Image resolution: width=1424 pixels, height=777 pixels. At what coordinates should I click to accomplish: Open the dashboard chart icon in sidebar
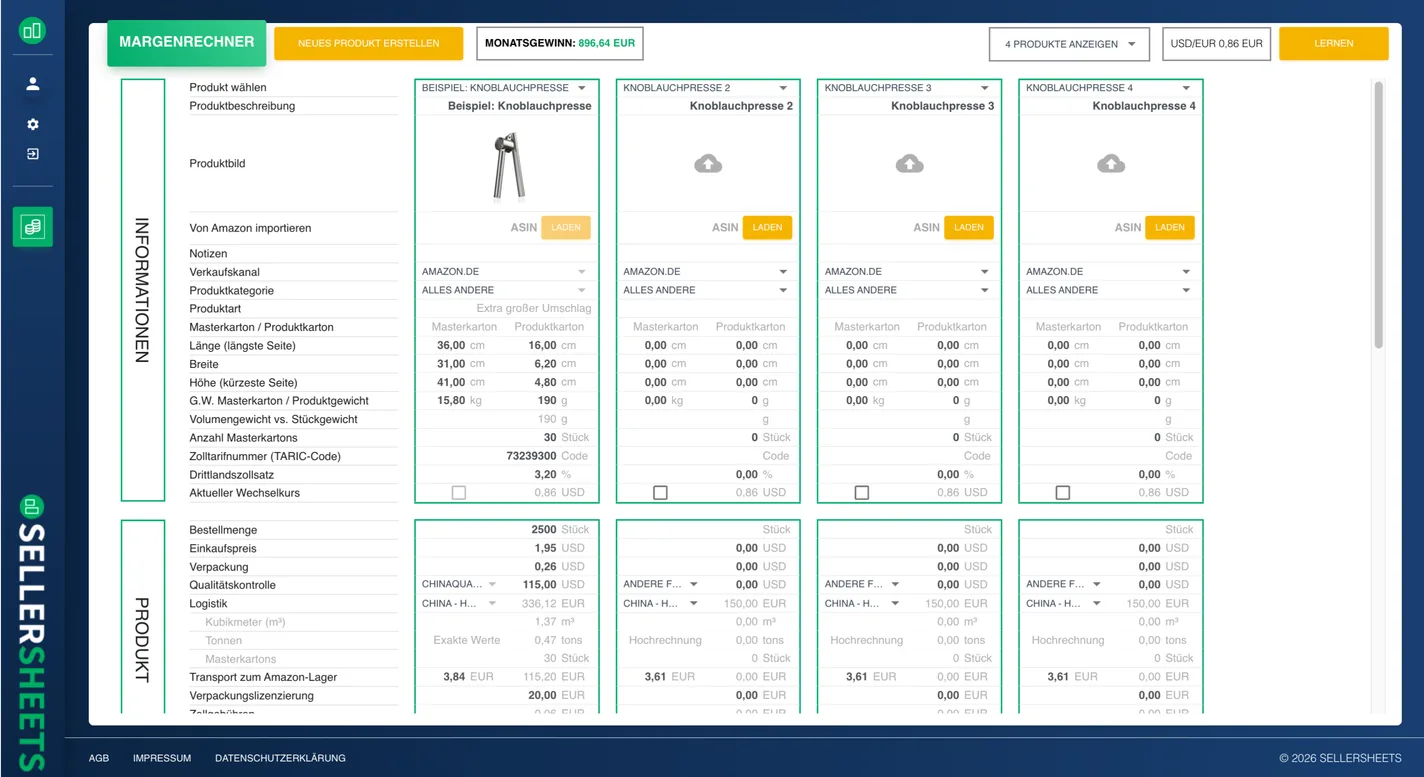32,31
